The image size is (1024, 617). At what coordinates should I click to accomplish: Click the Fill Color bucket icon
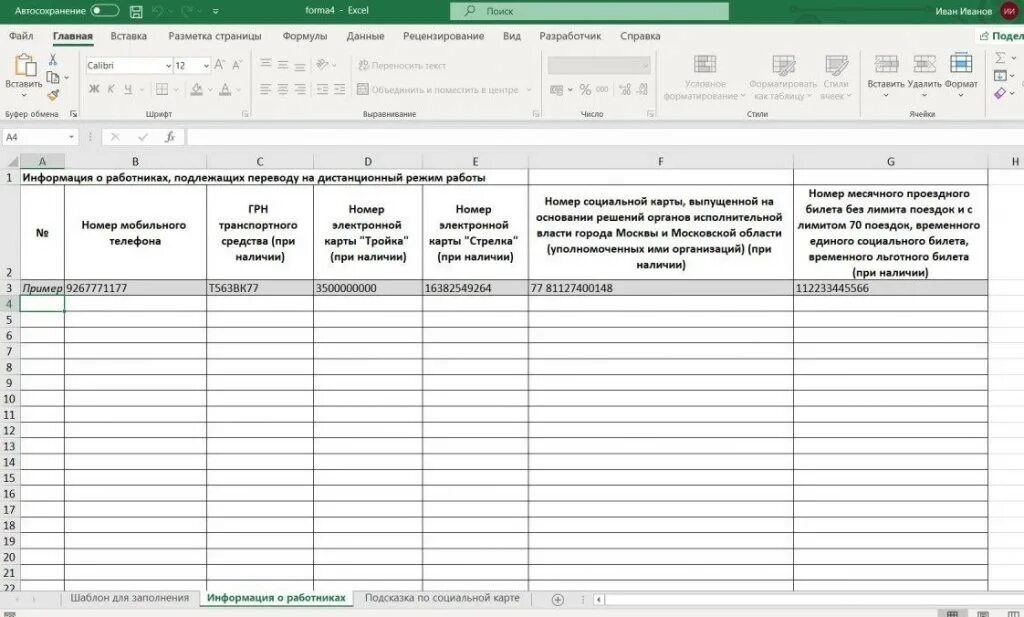coord(196,89)
